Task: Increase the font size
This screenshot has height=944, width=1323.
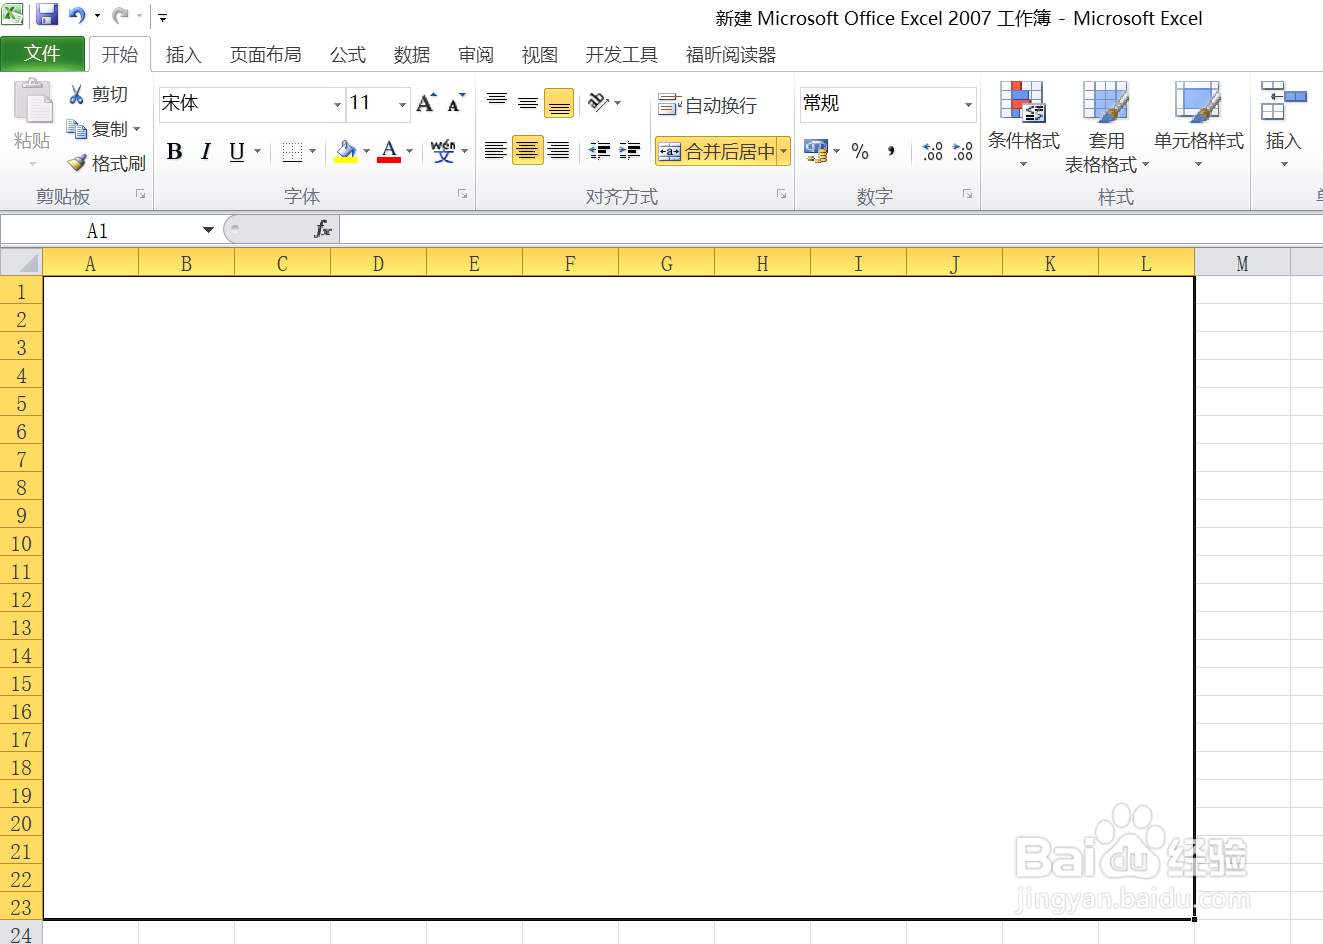Action: click(x=426, y=103)
